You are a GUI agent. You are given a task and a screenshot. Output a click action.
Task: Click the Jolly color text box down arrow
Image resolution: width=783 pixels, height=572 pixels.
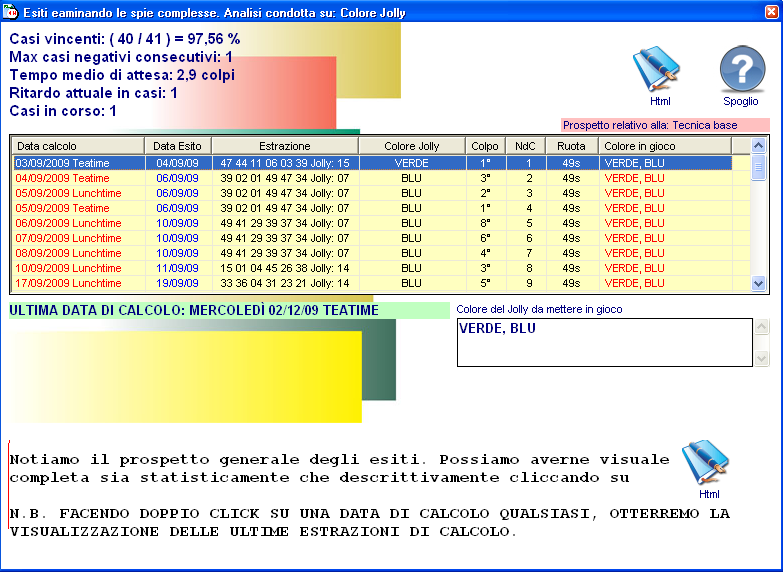[762, 358]
